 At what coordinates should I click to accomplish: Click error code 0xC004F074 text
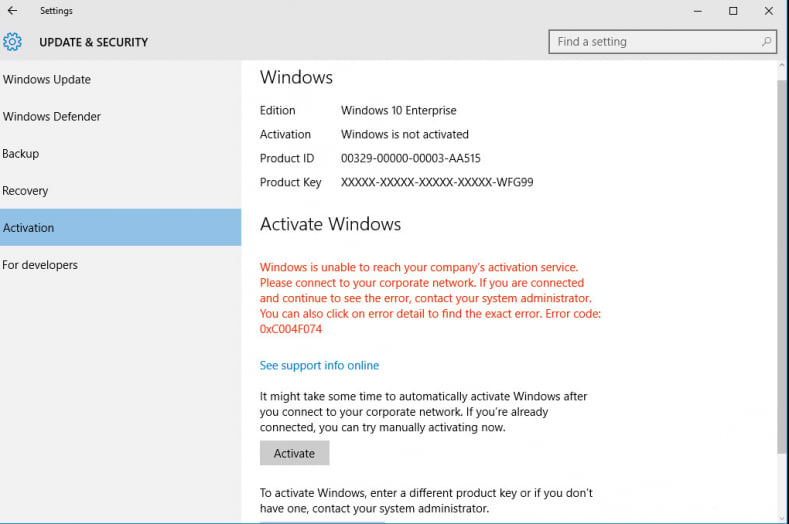290,329
